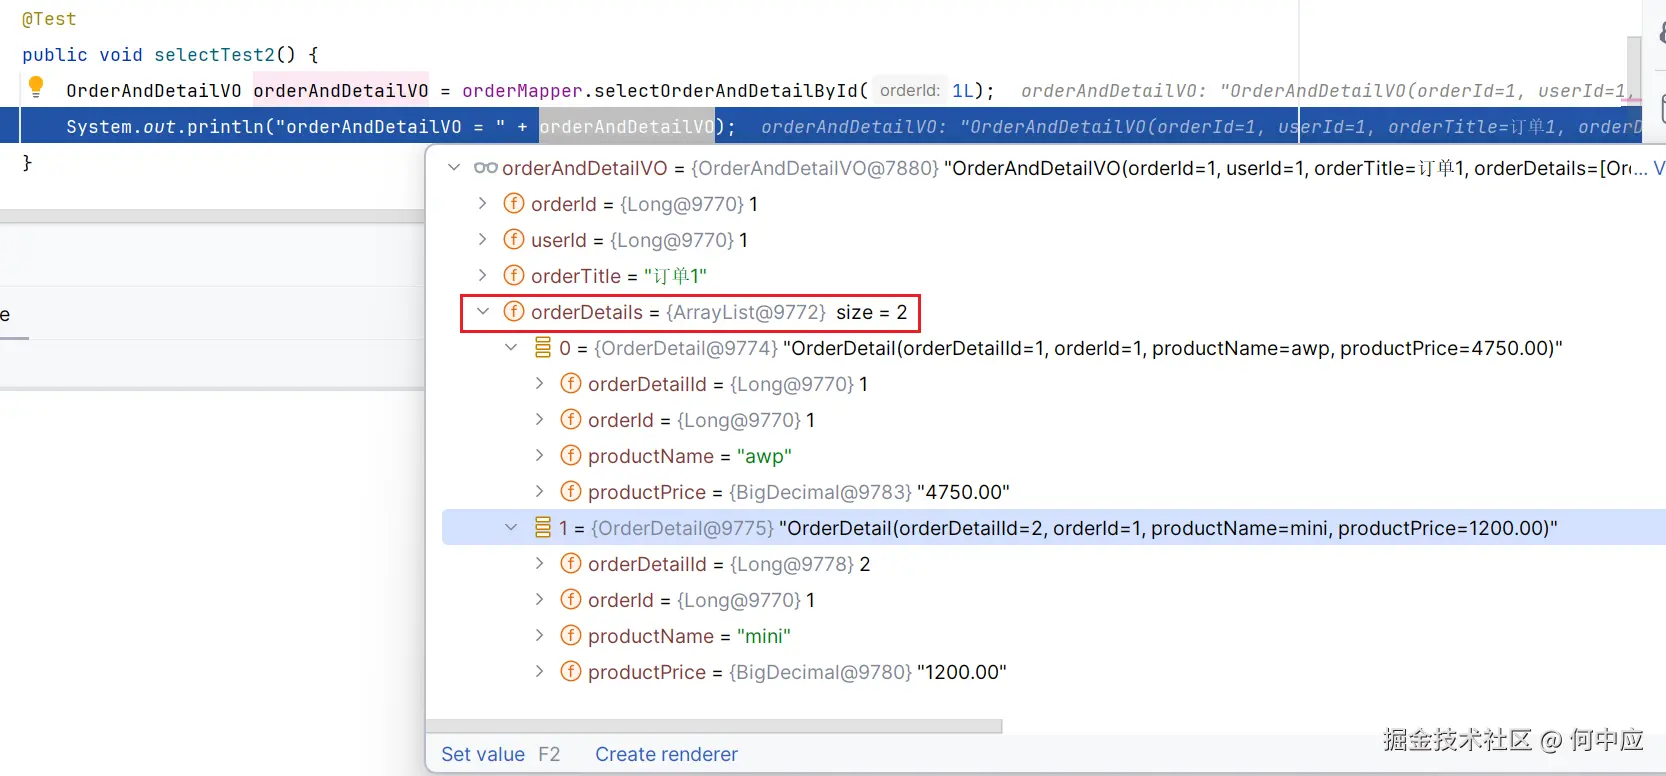Collapse list element 0 OrderDetail@9774
Screen dimensions: 1666x776
(512, 348)
